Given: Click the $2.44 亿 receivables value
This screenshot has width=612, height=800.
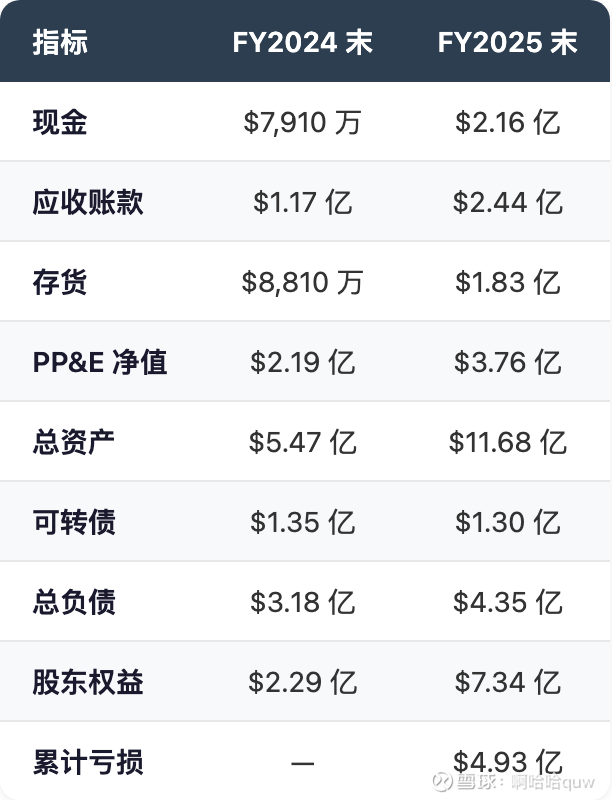Looking at the screenshot, I should pyautogui.click(x=507, y=202).
